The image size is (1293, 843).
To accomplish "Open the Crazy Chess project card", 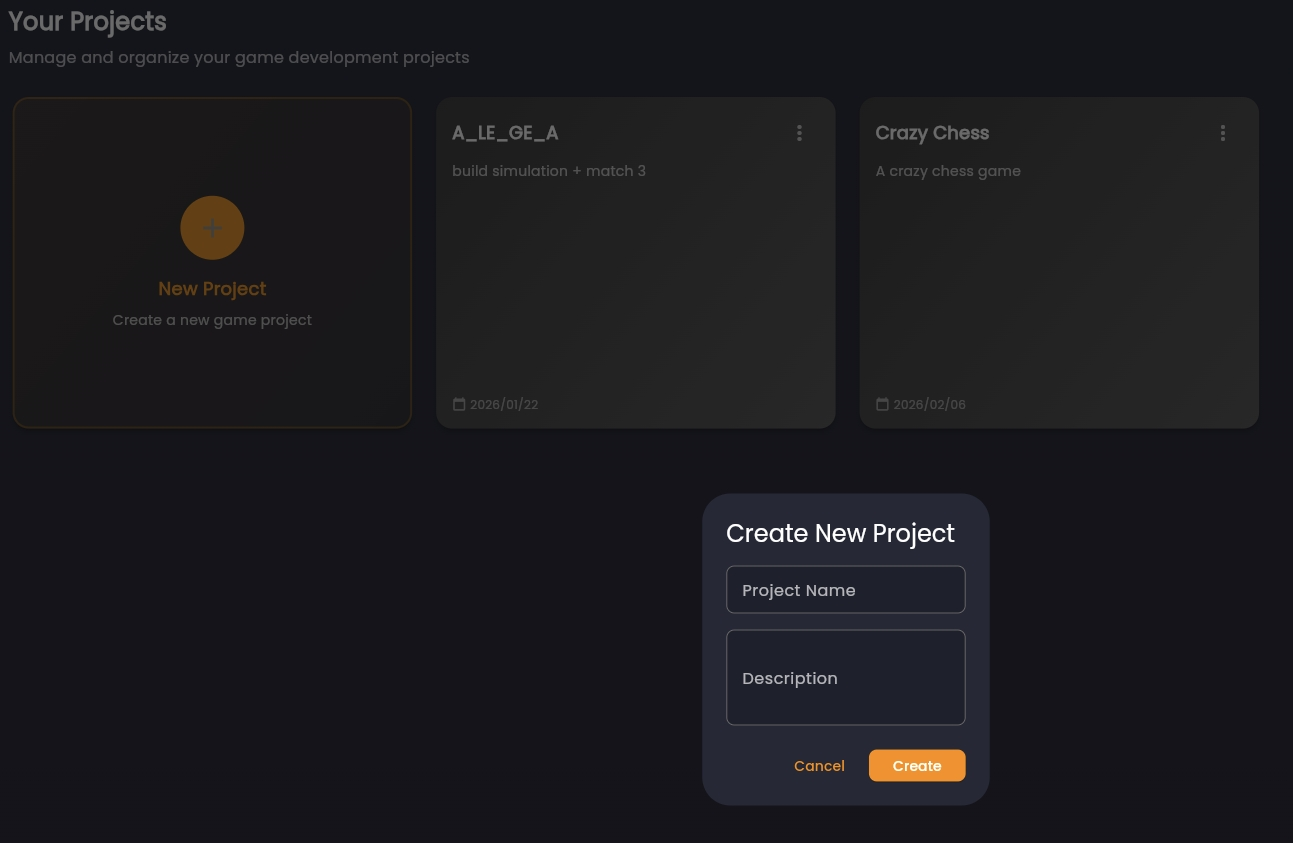I will click(x=1059, y=262).
